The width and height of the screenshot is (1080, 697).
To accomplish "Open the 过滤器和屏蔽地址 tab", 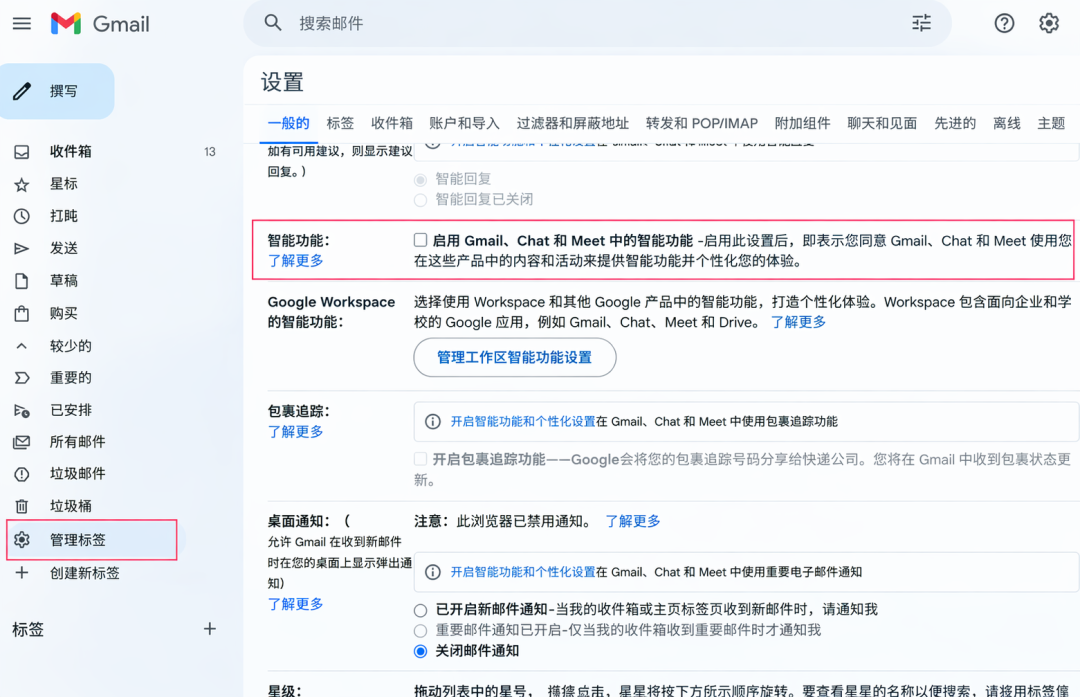I will [x=572, y=123].
